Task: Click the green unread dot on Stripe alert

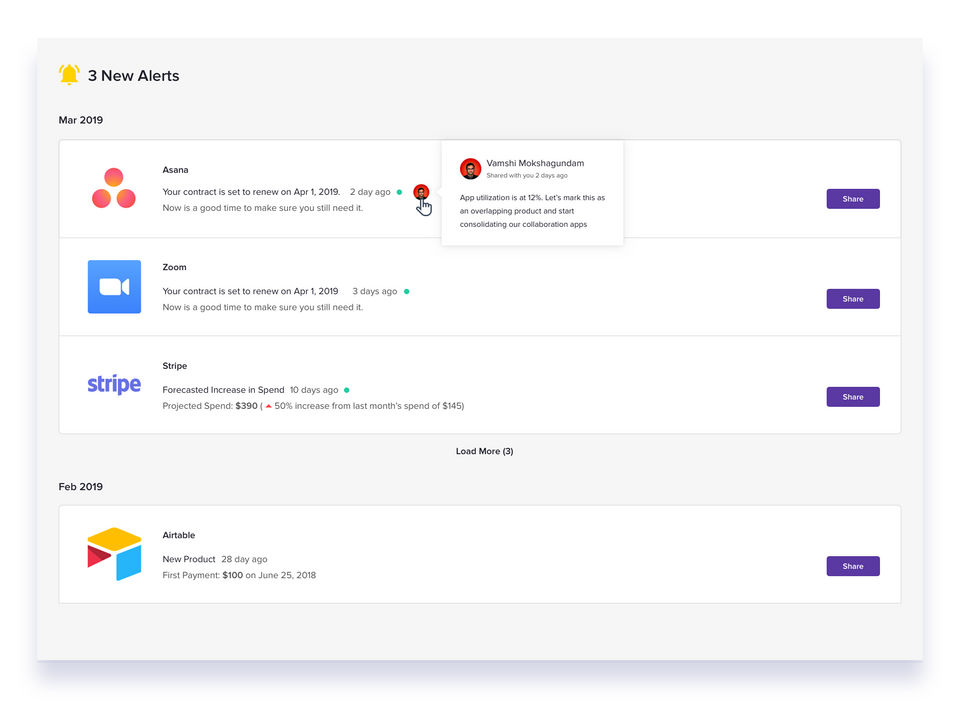Action: 347,389
